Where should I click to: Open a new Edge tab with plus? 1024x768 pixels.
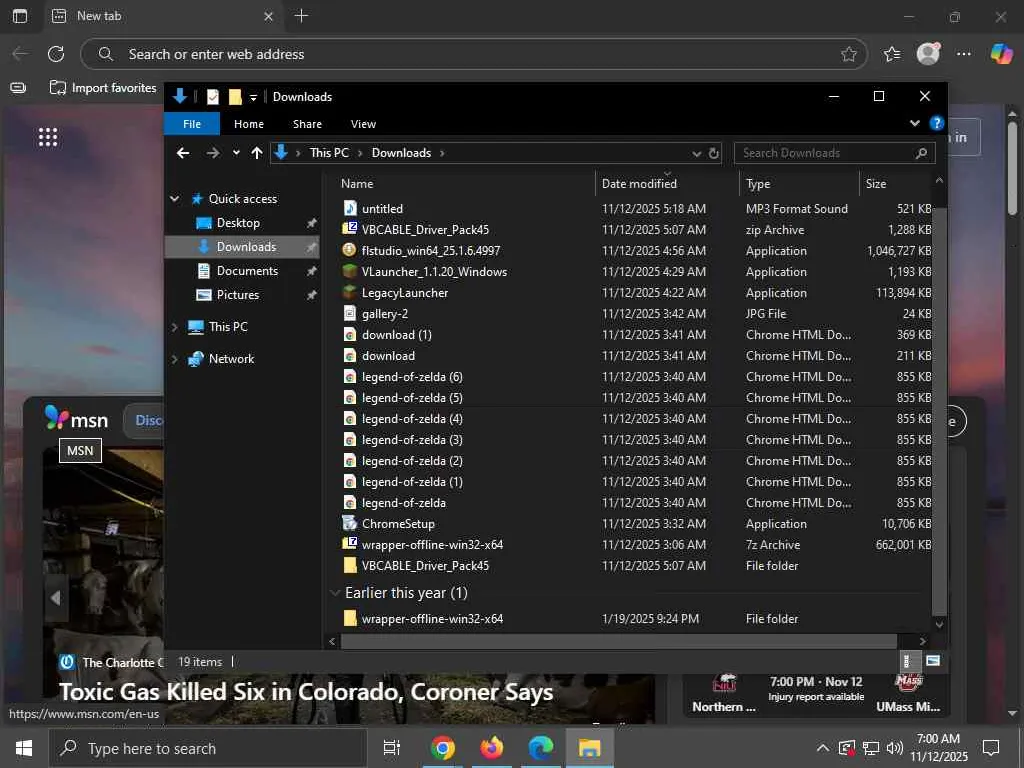click(301, 16)
